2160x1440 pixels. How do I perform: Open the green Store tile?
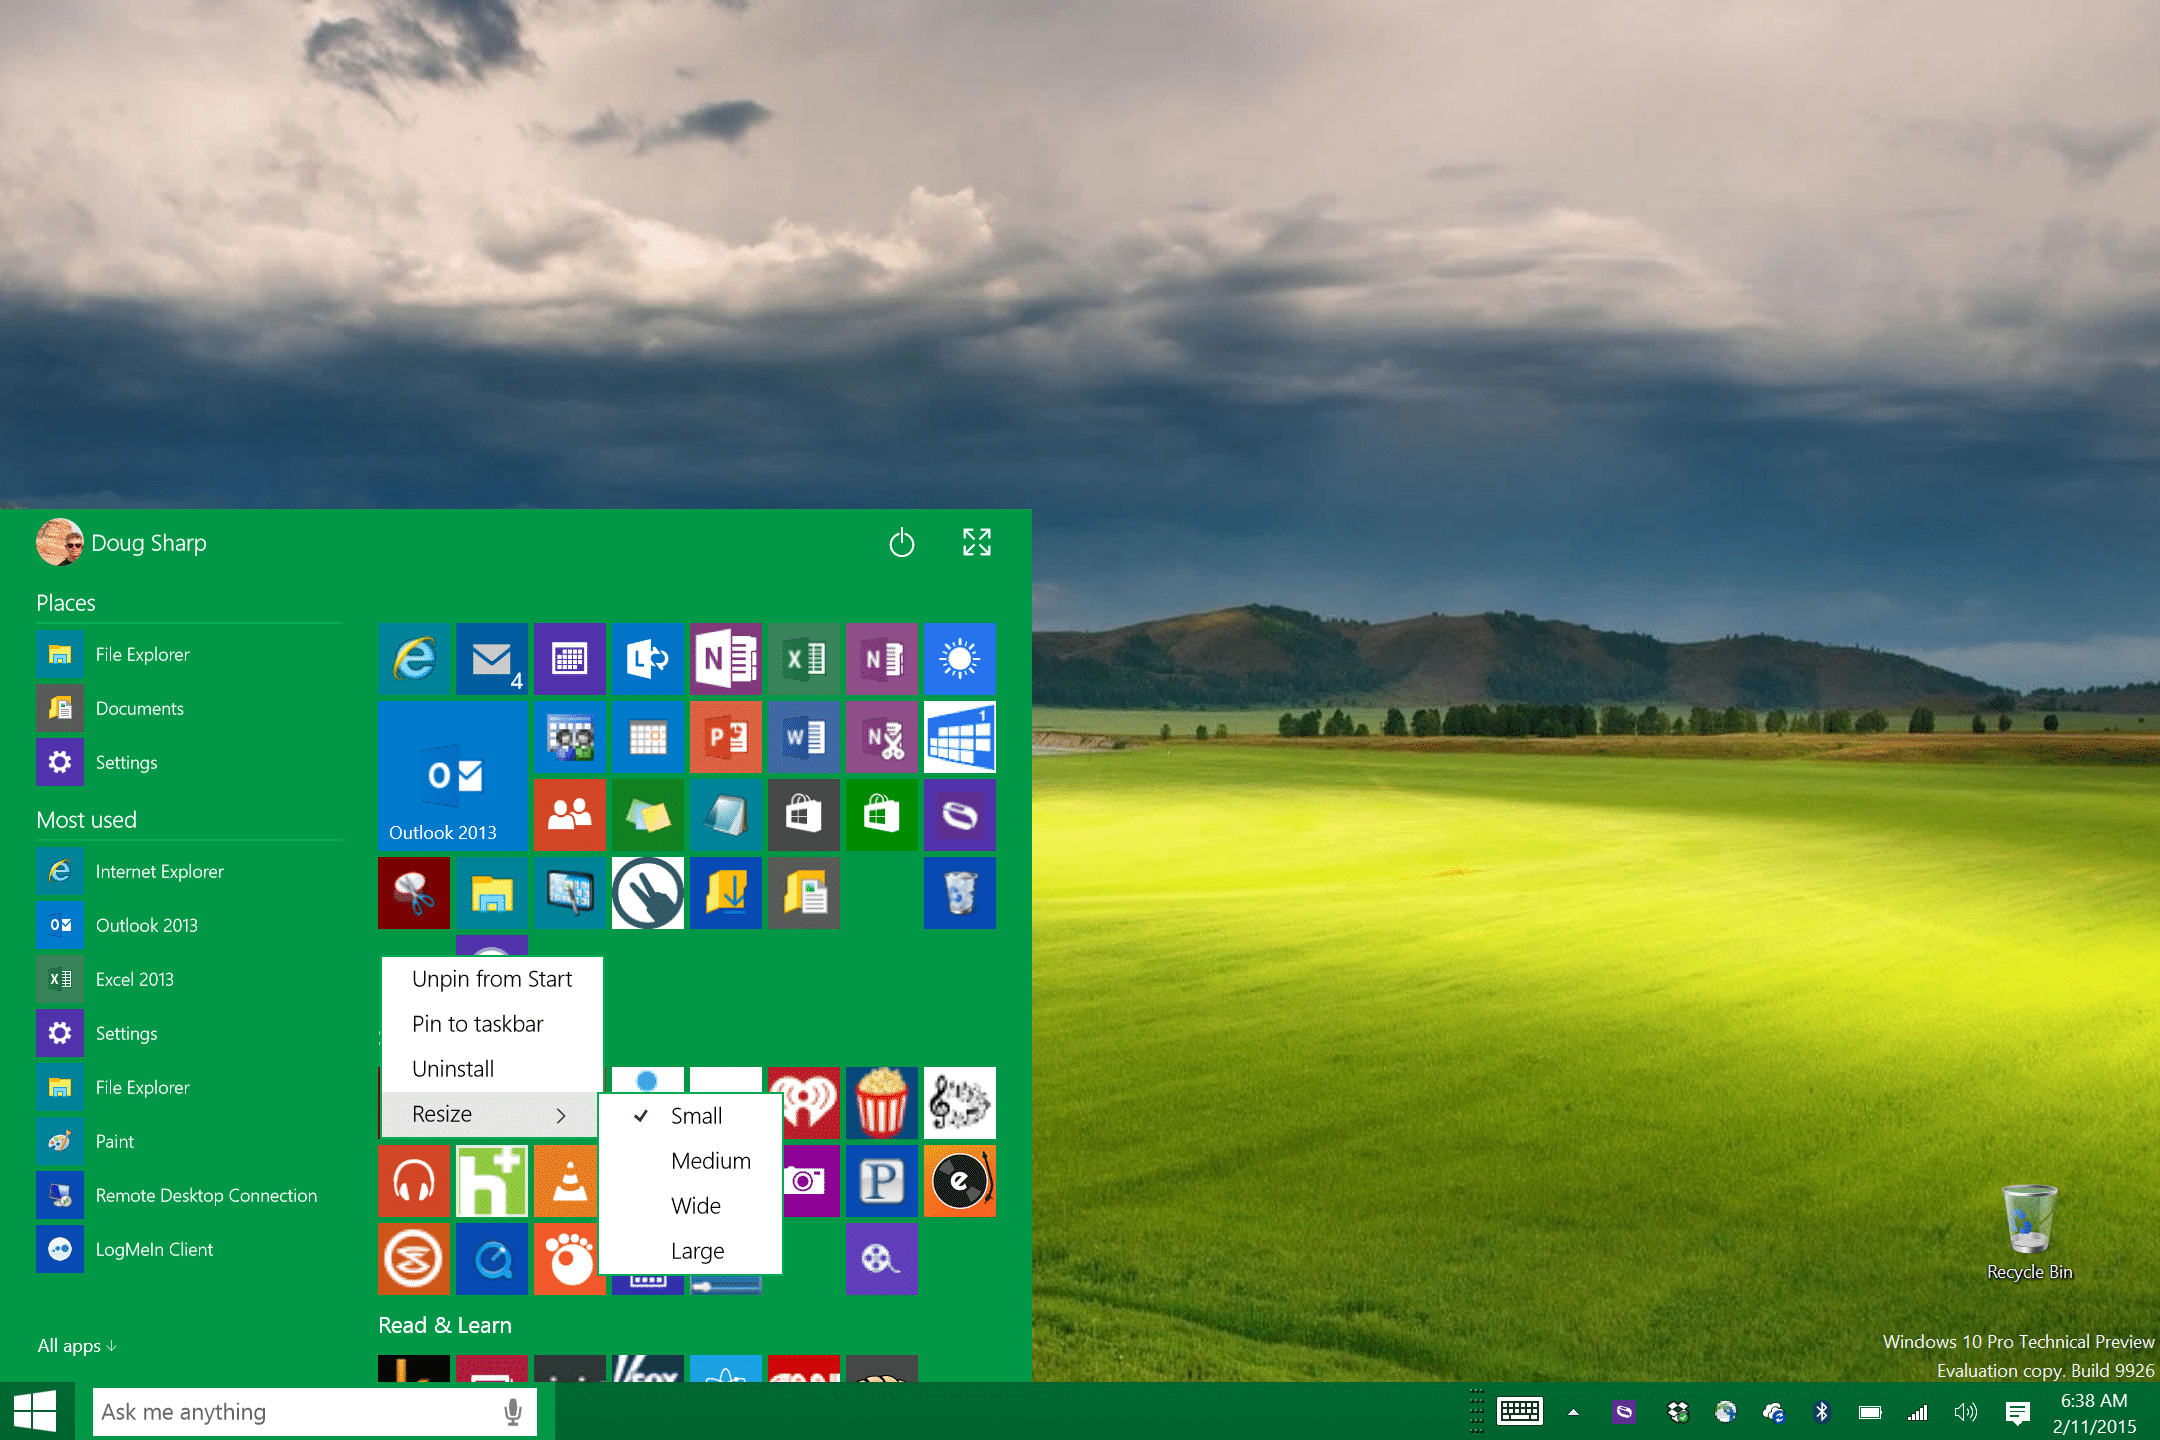(881, 815)
